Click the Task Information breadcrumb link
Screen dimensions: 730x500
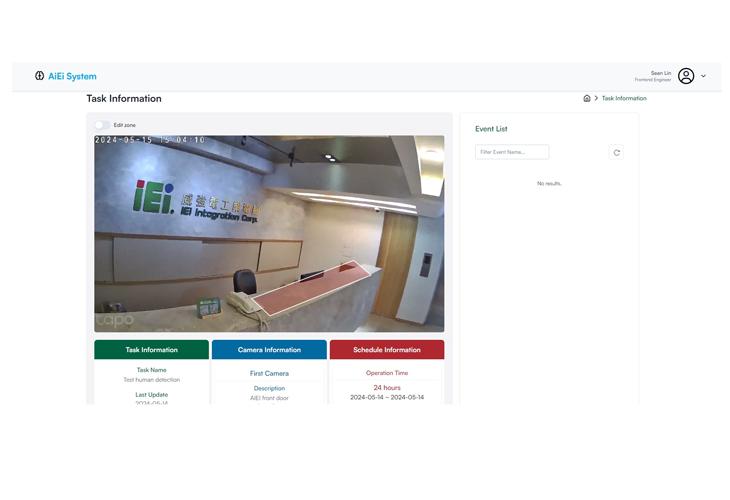tap(624, 98)
